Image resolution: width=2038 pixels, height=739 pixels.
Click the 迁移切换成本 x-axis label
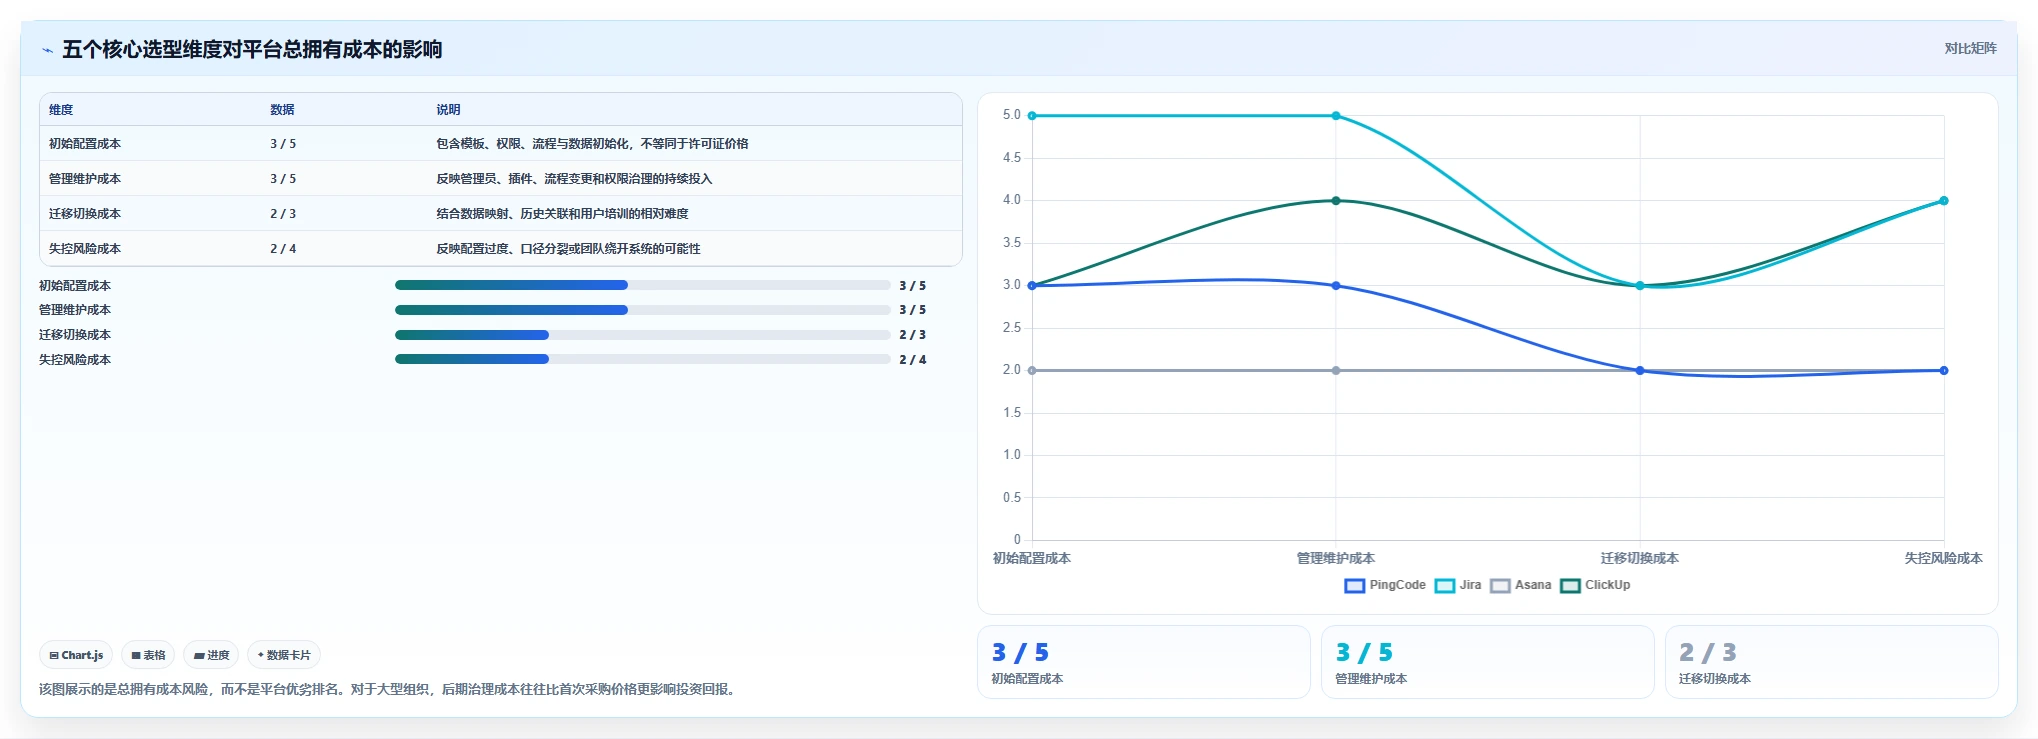coord(1640,558)
